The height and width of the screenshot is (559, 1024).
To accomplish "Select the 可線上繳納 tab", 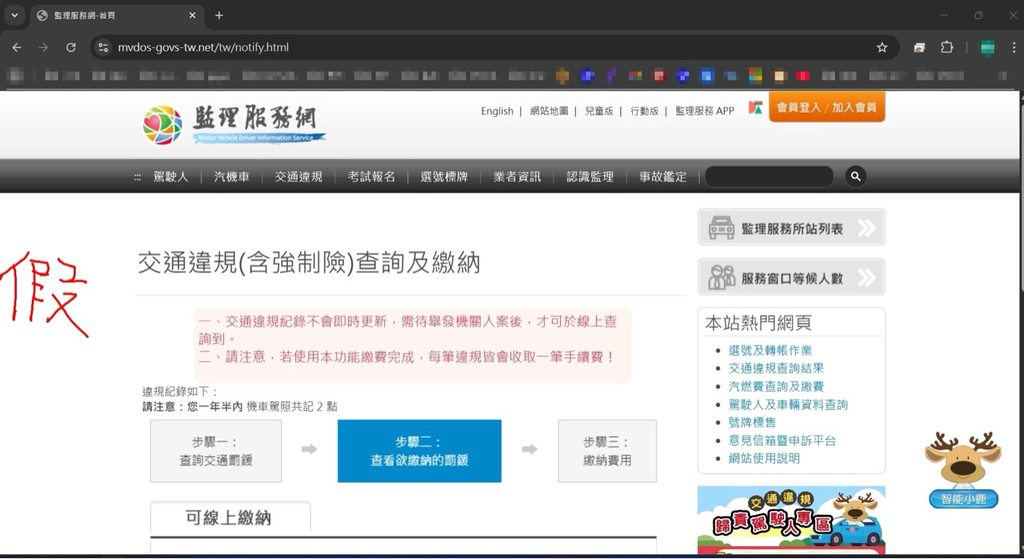I will coord(229,518).
